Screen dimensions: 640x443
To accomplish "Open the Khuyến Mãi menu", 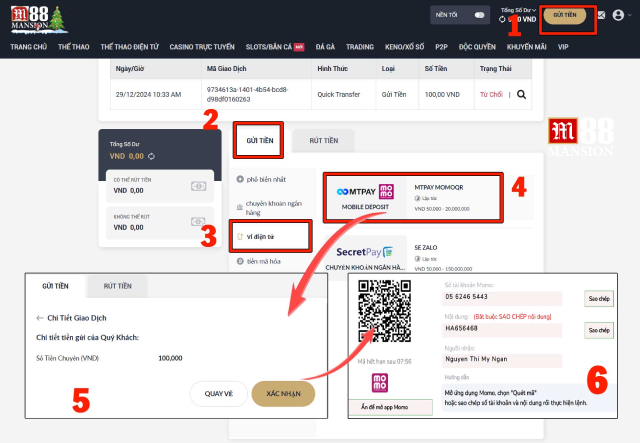I will pyautogui.click(x=527, y=47).
